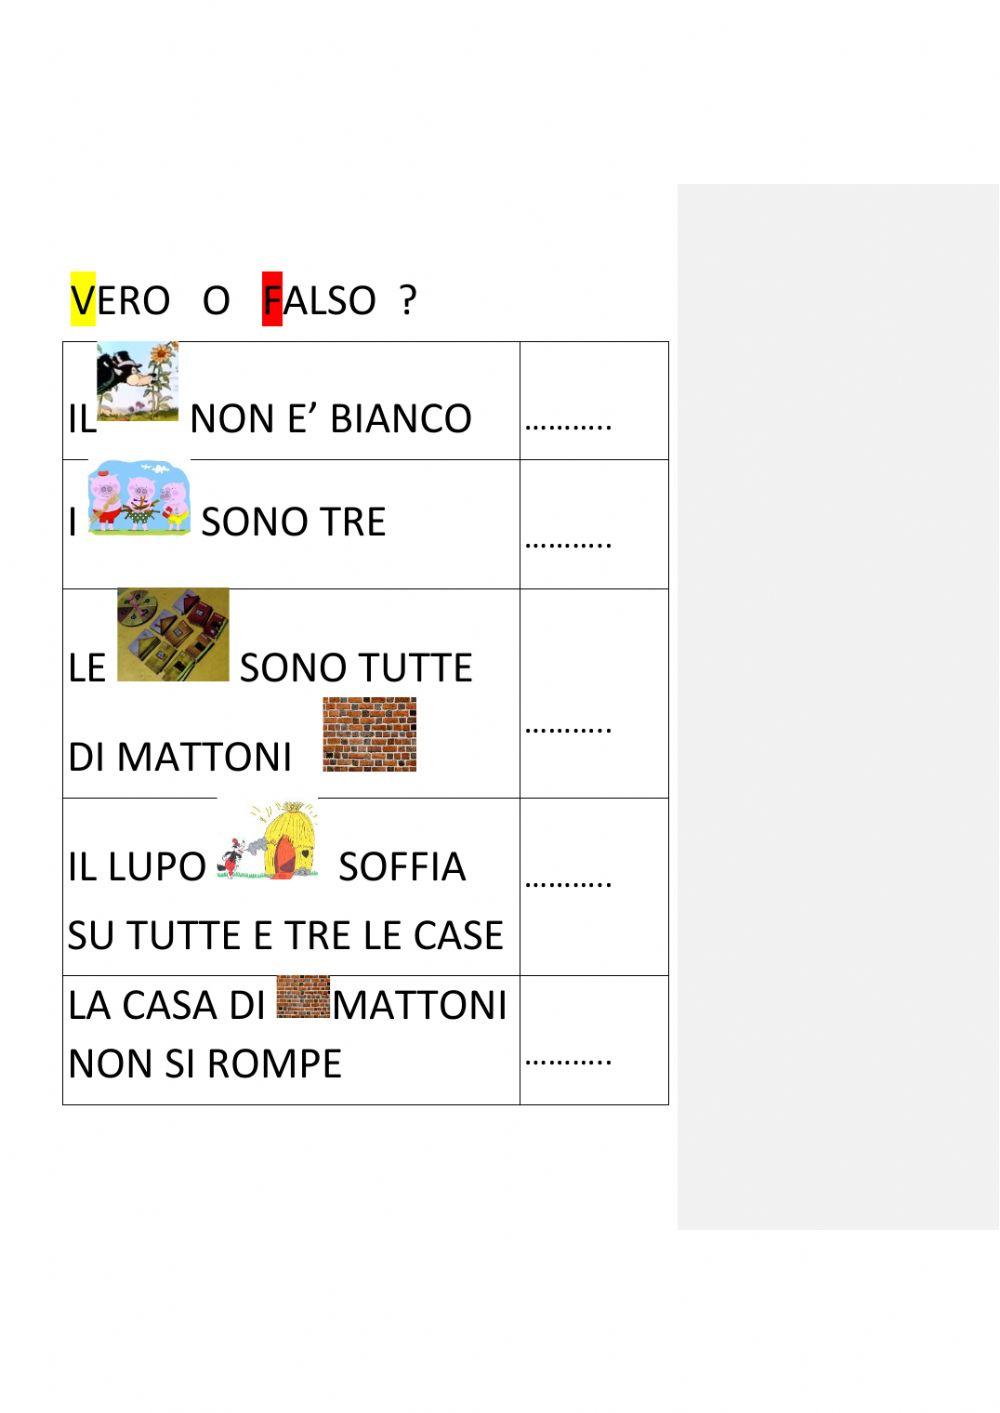Click the wolf blowing straw house picture

tap(267, 840)
